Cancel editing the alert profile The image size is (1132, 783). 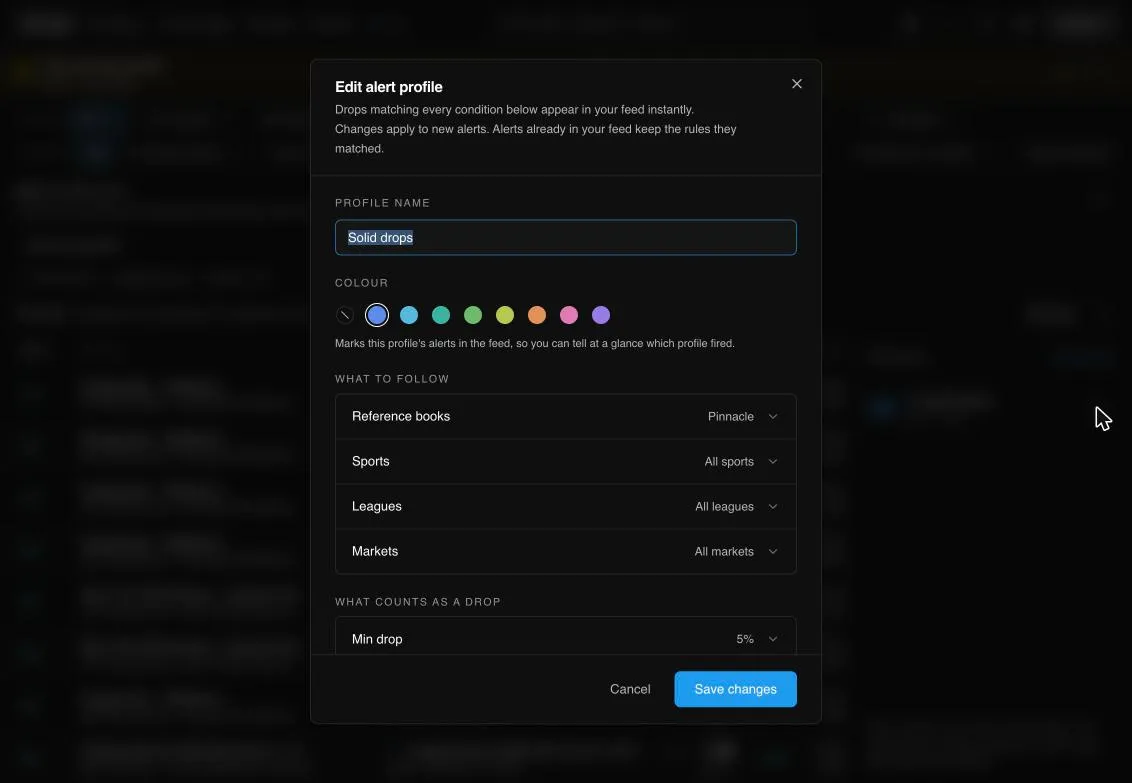tap(630, 689)
